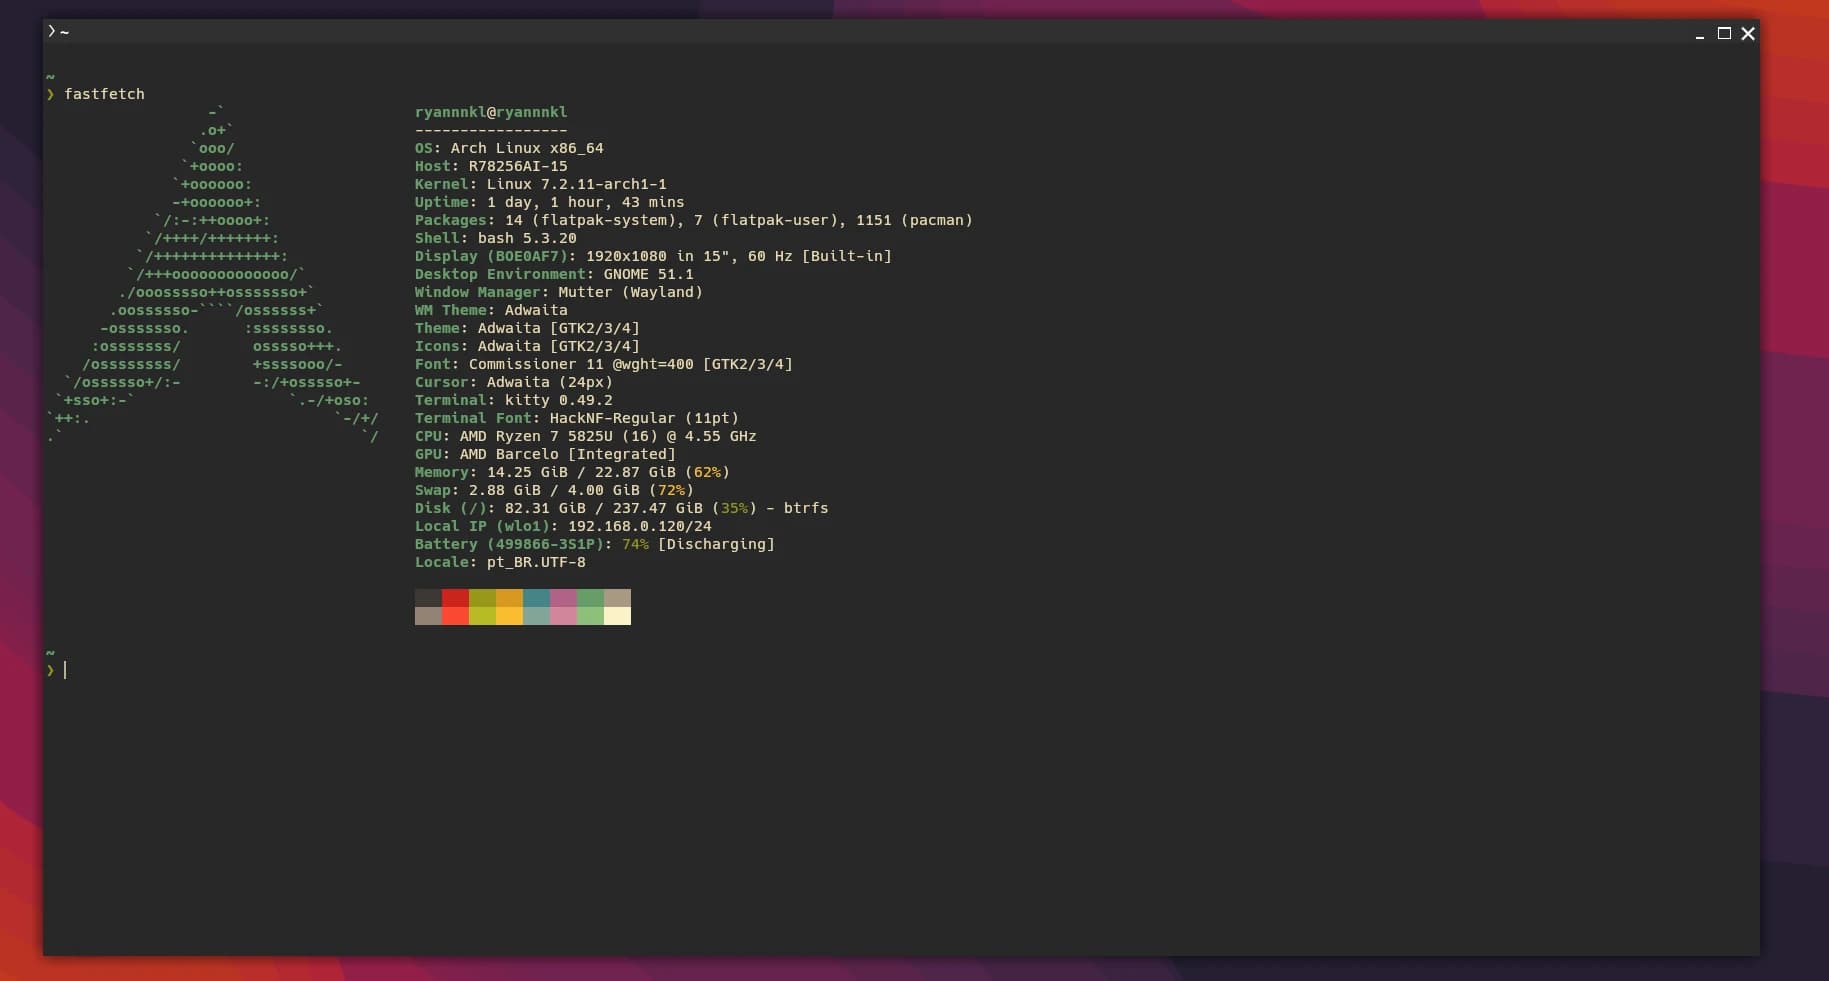This screenshot has width=1829, height=981.
Task: Click the bright yellow palette swatch
Action: click(509, 616)
